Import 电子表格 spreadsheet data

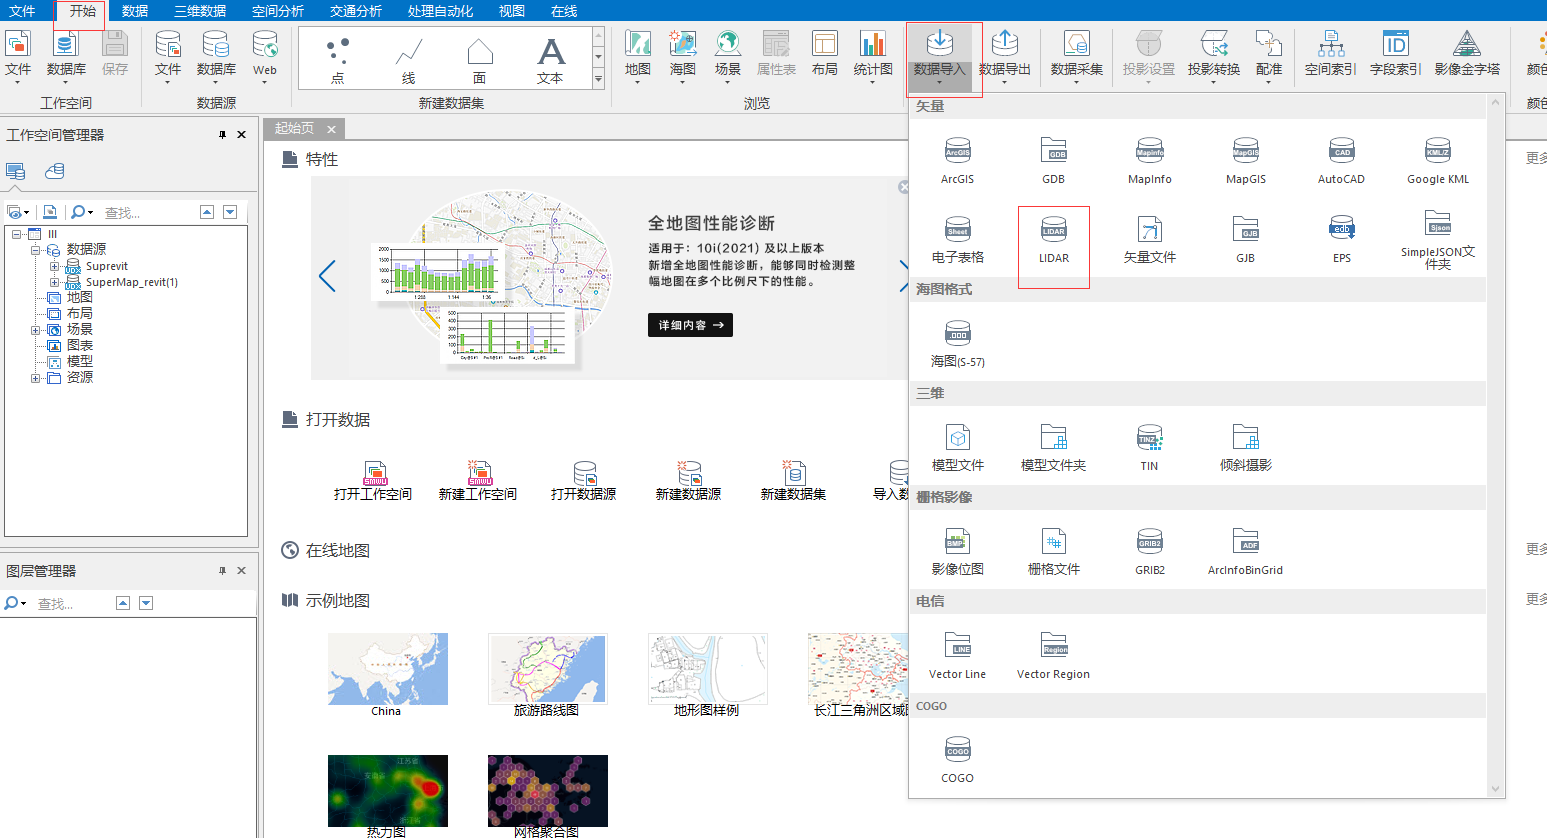[x=957, y=239]
